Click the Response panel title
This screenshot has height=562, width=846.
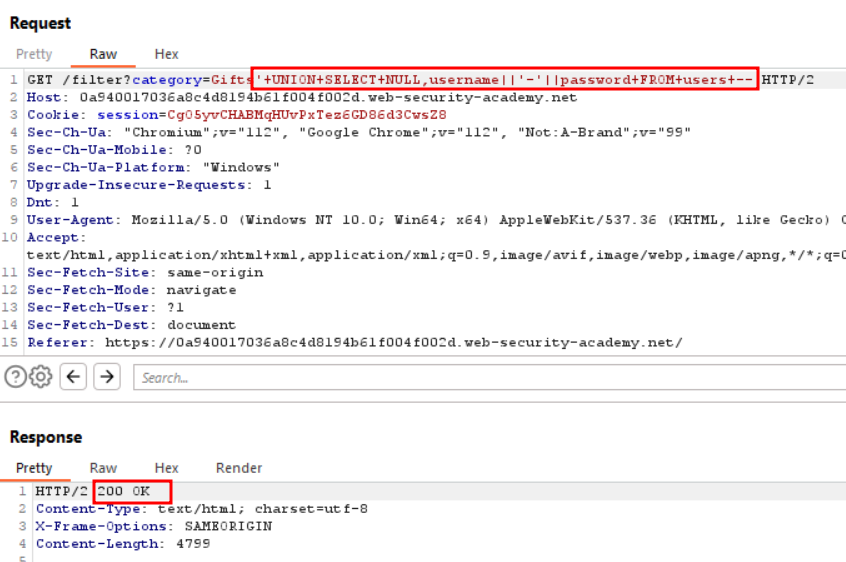[46, 437]
